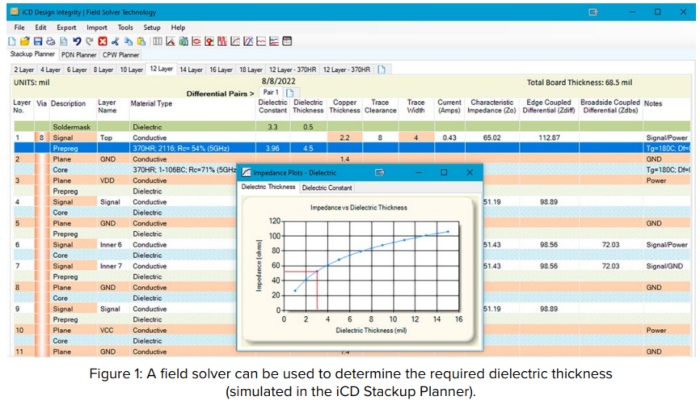Screen dimensions: 700x405
Task: Open the Export menu
Action: pos(66,27)
